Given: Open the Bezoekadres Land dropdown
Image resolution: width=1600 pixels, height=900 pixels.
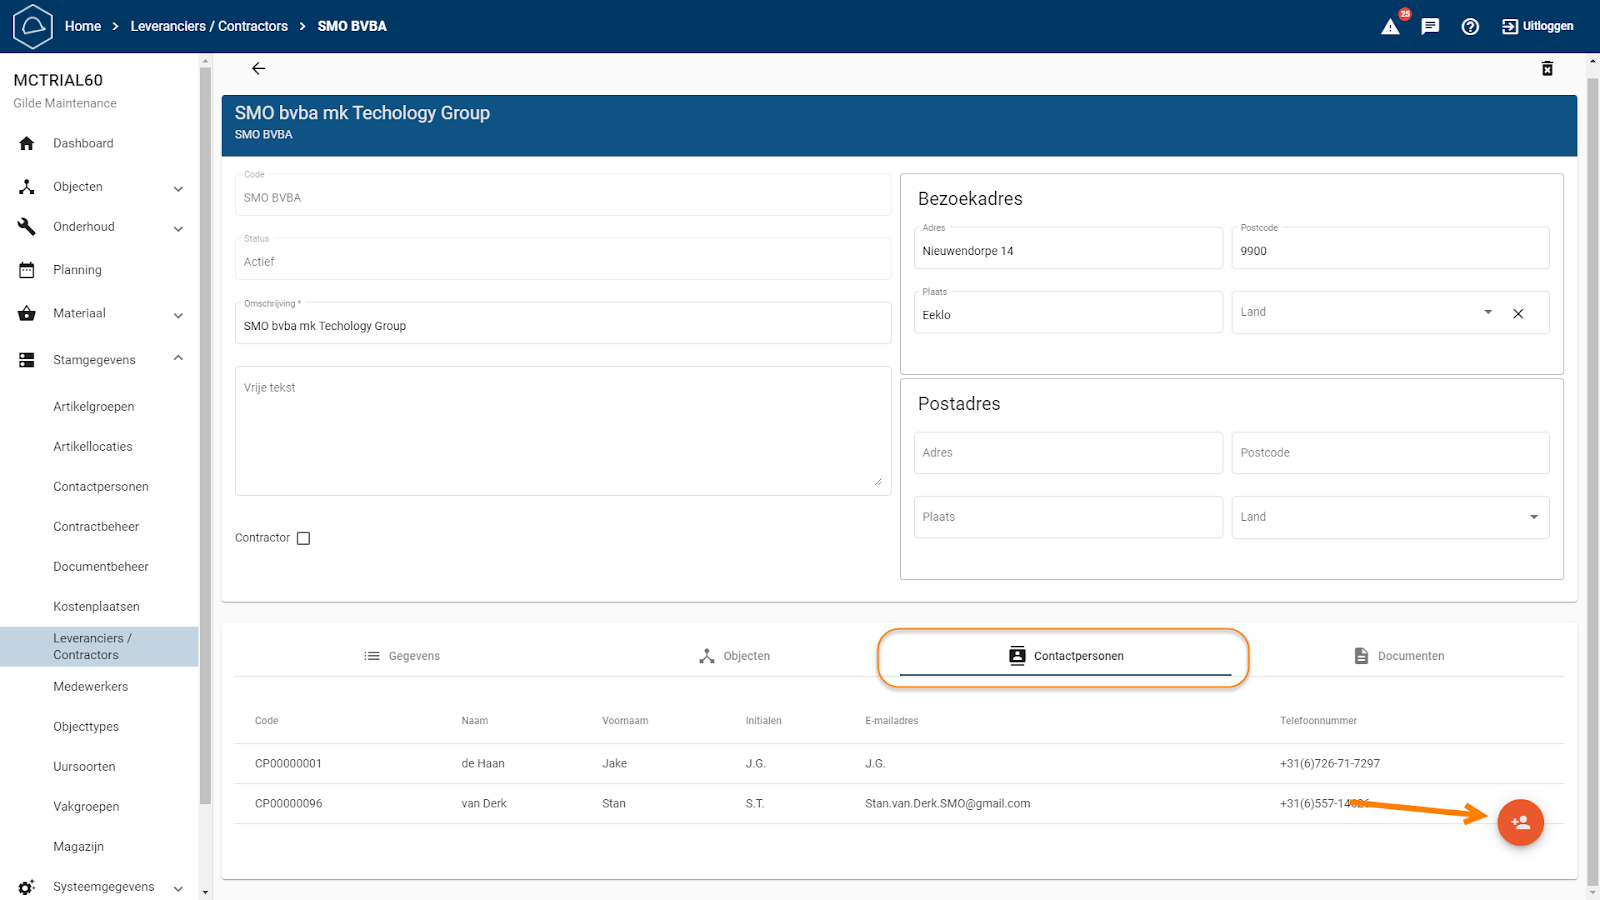Looking at the screenshot, I should point(1488,313).
